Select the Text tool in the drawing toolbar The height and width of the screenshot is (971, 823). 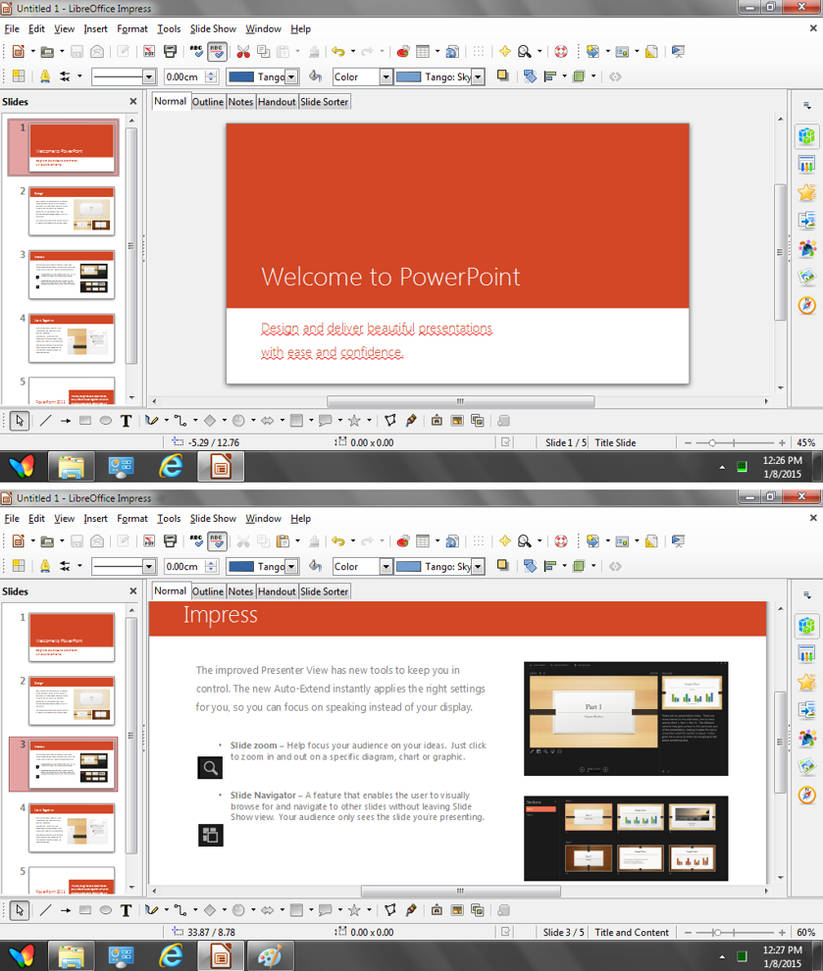tap(126, 421)
